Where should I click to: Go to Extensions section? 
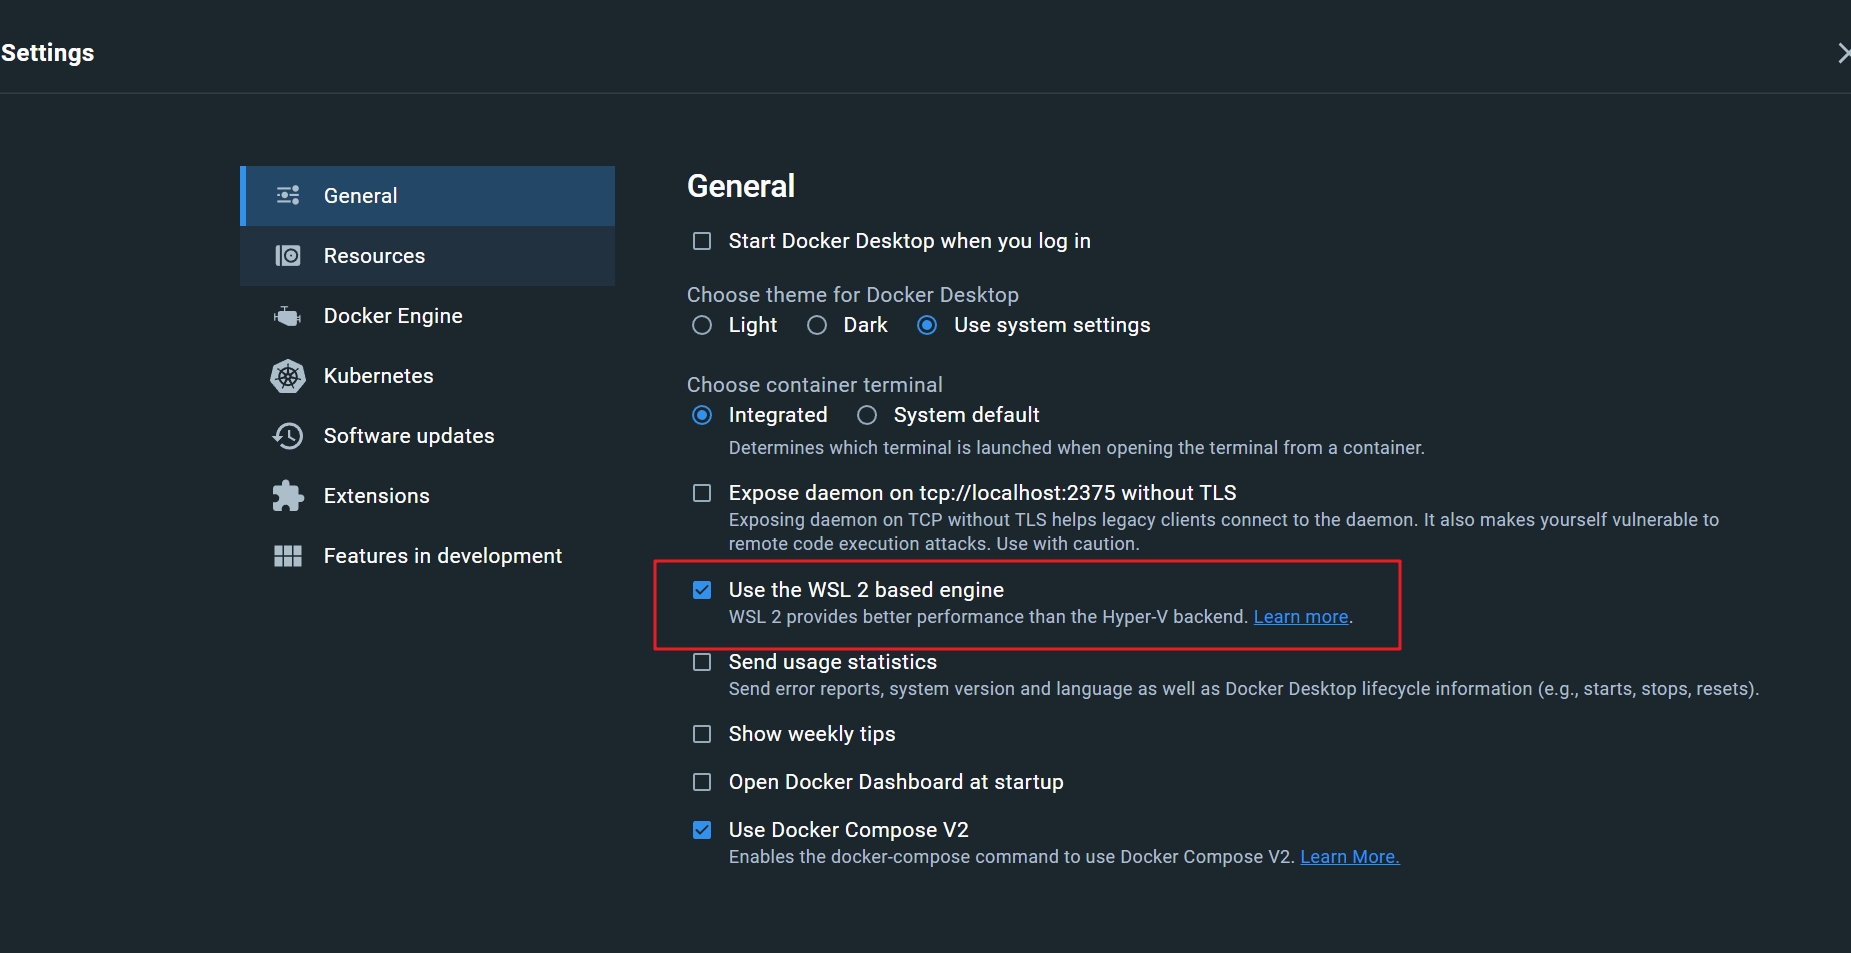tap(427, 496)
